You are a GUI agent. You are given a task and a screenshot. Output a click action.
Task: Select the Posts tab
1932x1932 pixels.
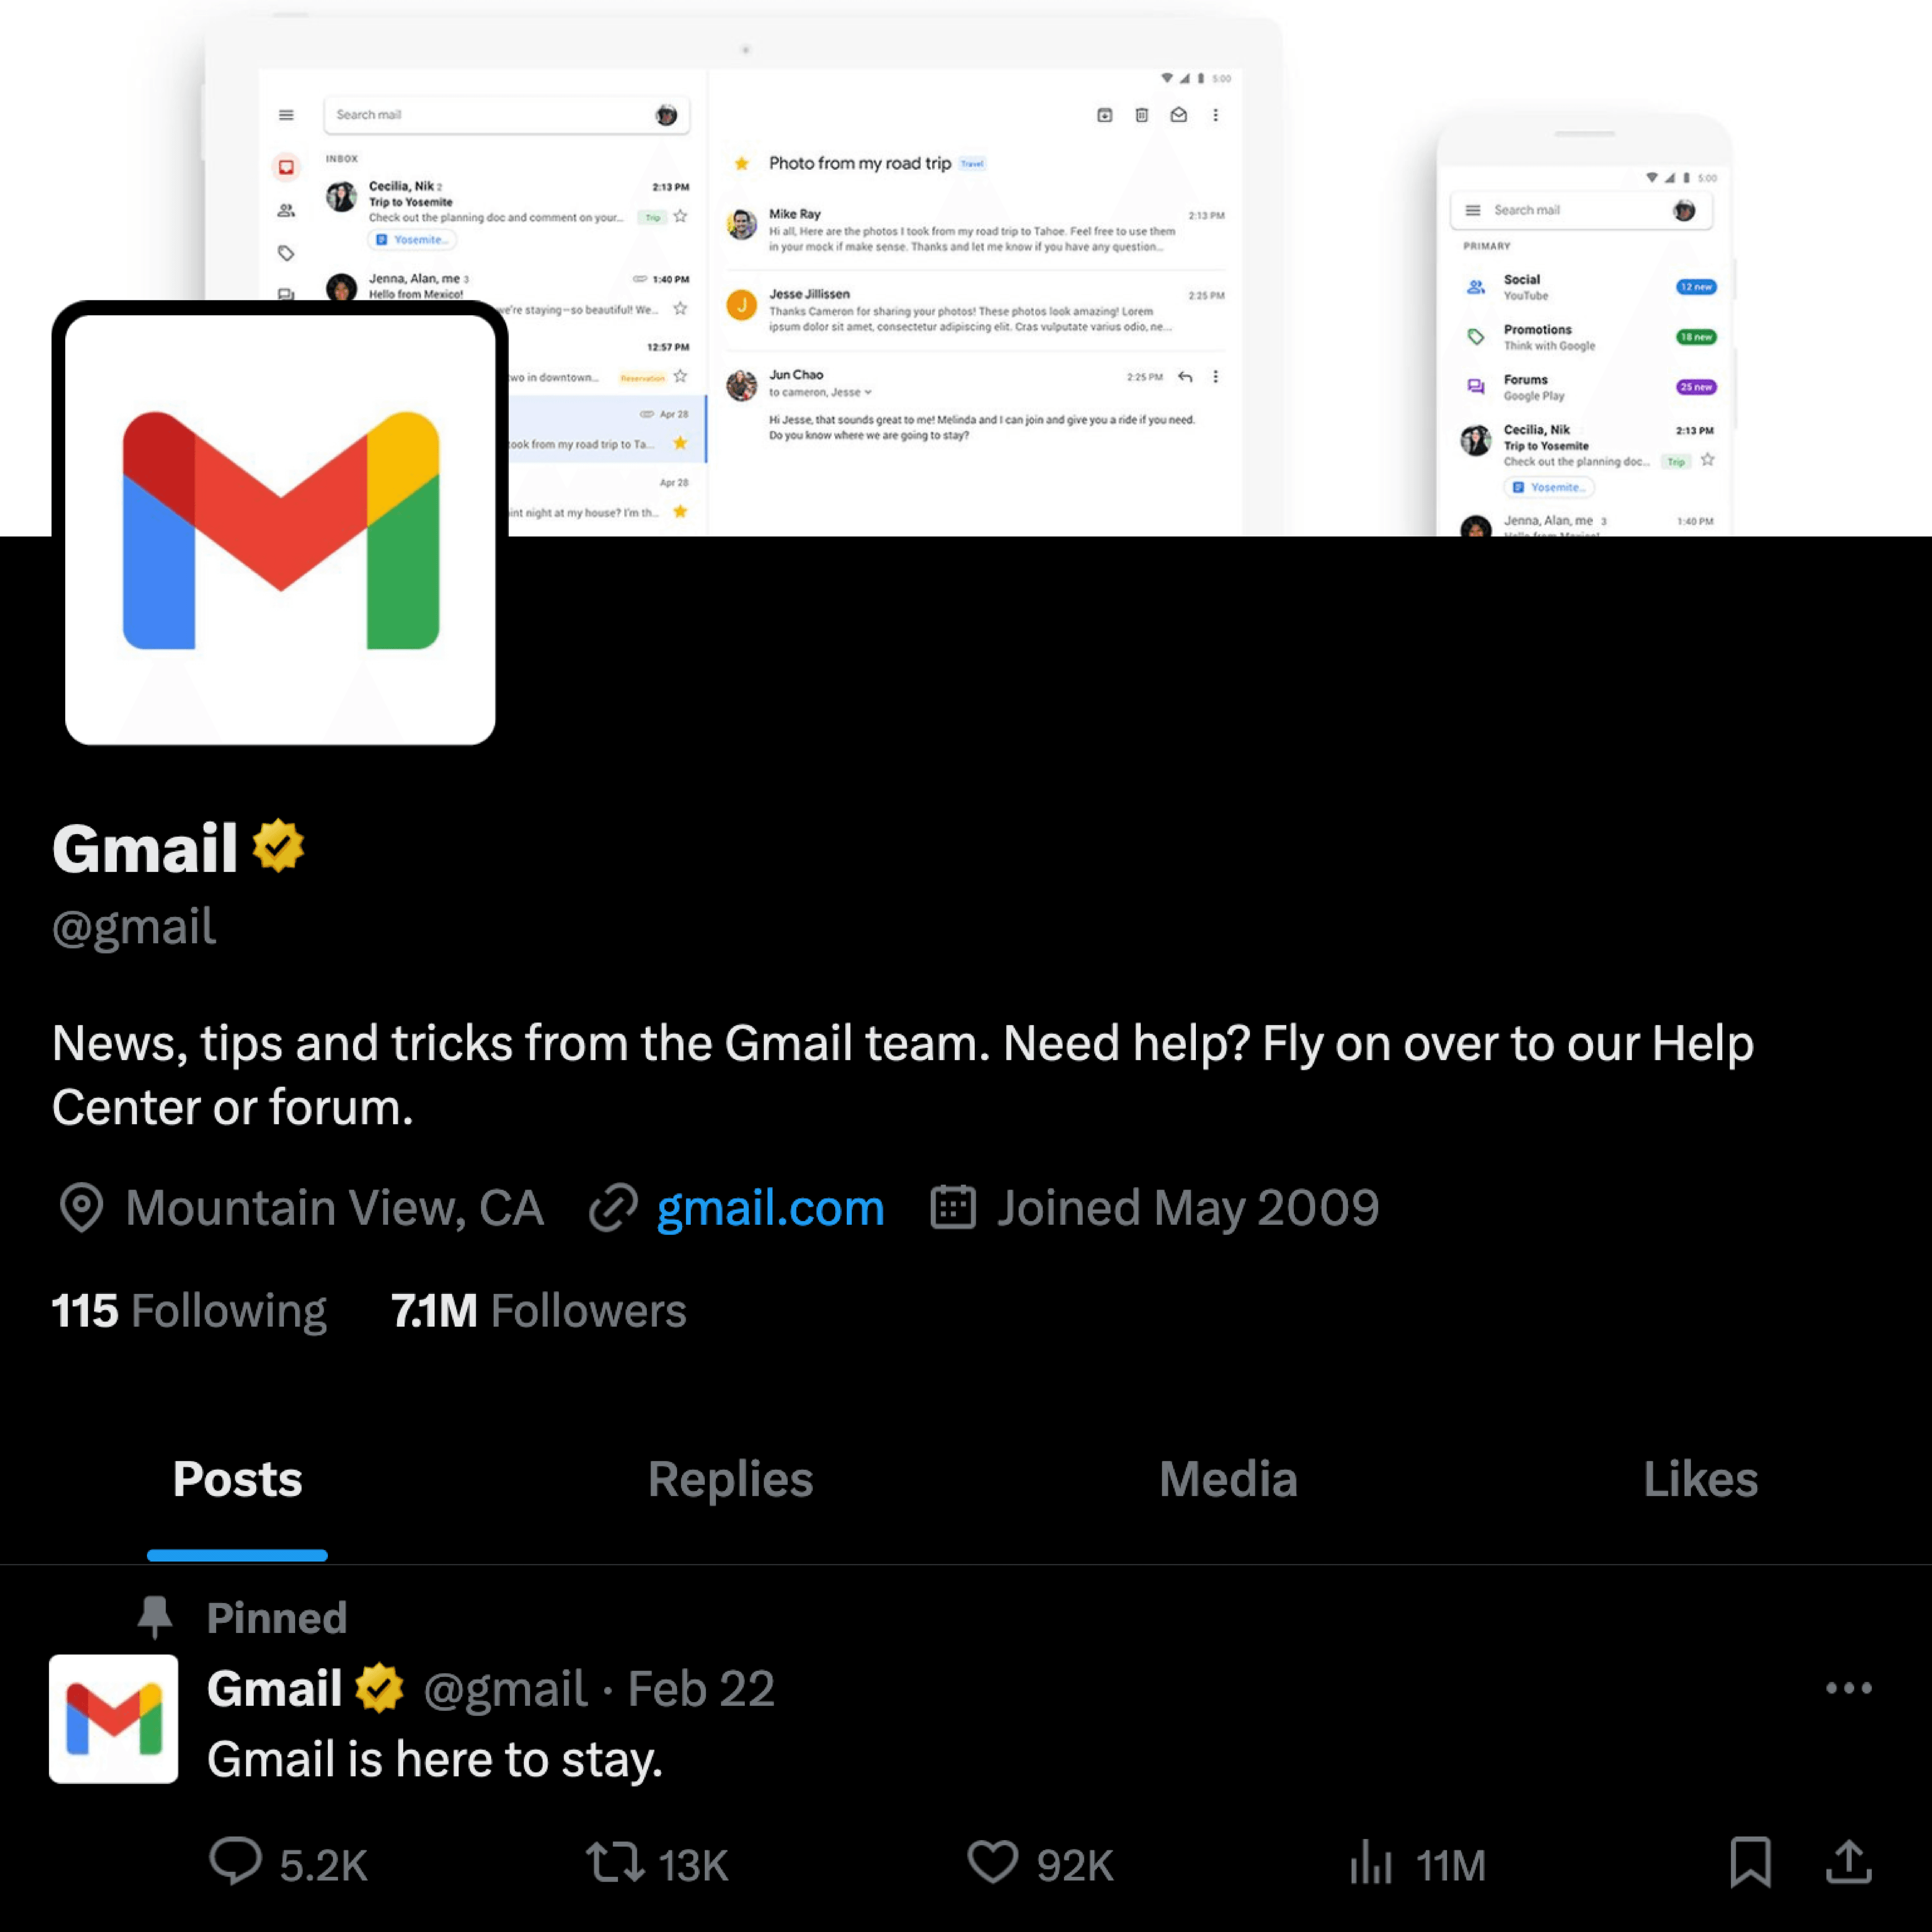(237, 1479)
